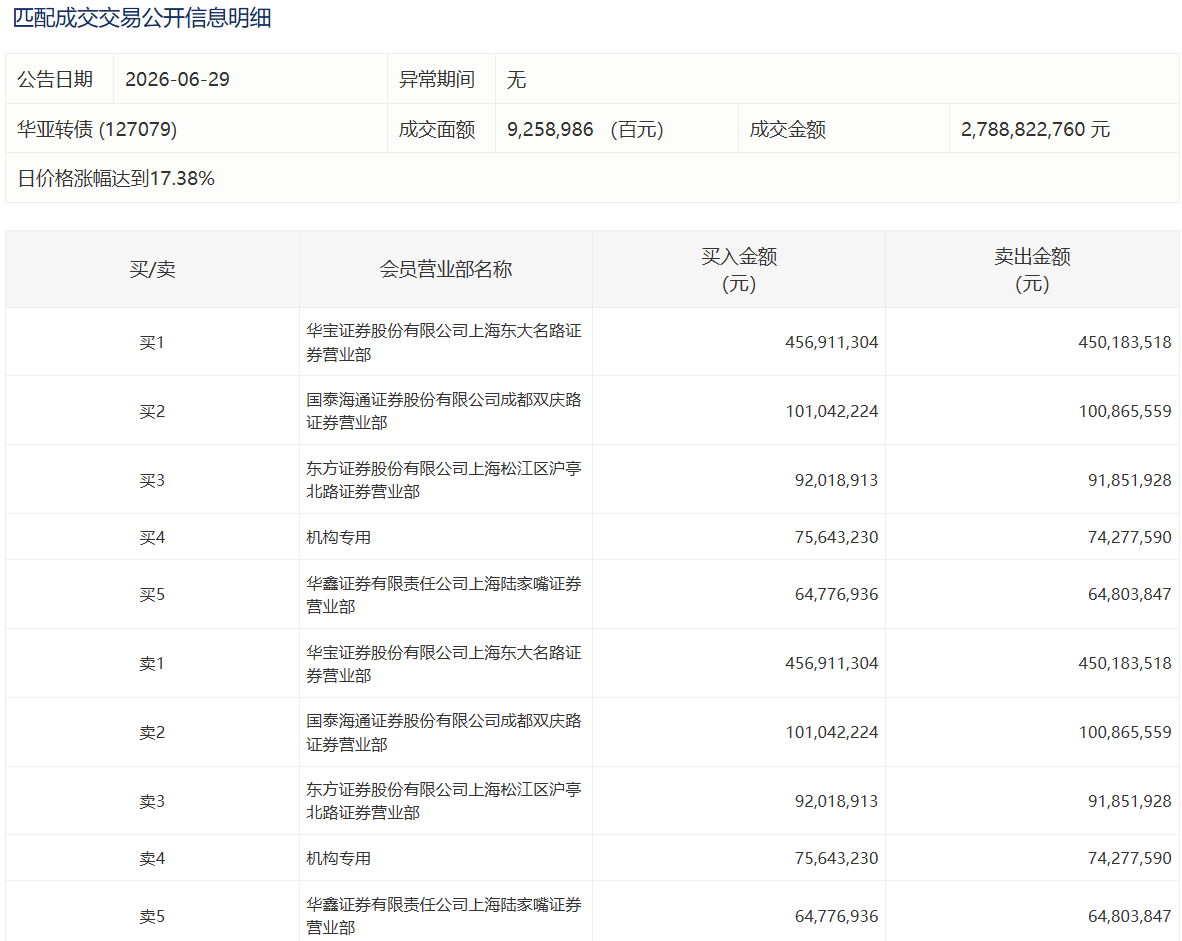
Task: Click 456,911,304 in the 卖1 row
Action: click(x=831, y=664)
